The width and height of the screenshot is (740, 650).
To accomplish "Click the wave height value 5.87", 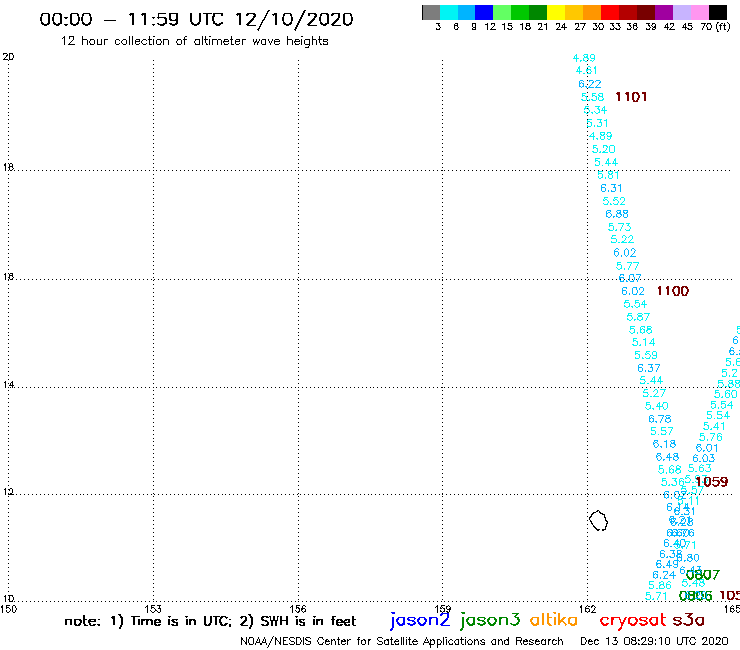I will point(638,317).
